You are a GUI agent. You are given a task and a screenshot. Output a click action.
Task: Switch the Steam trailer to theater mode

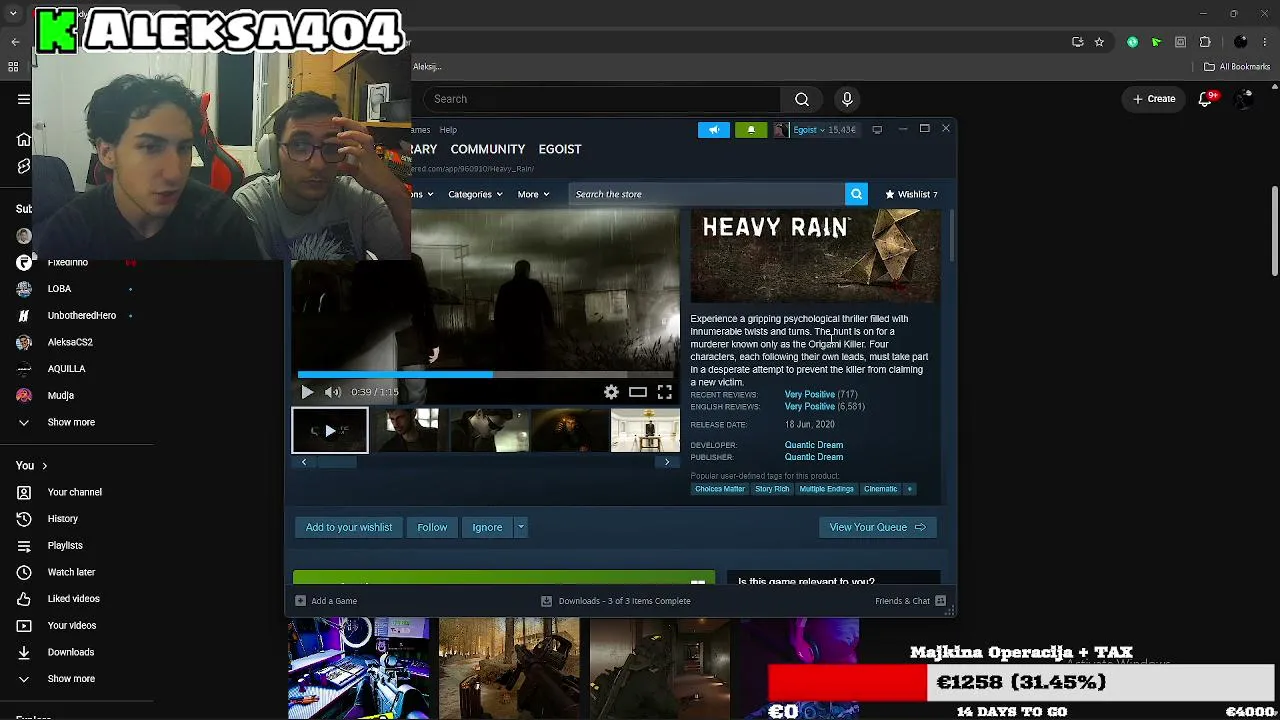click(638, 392)
